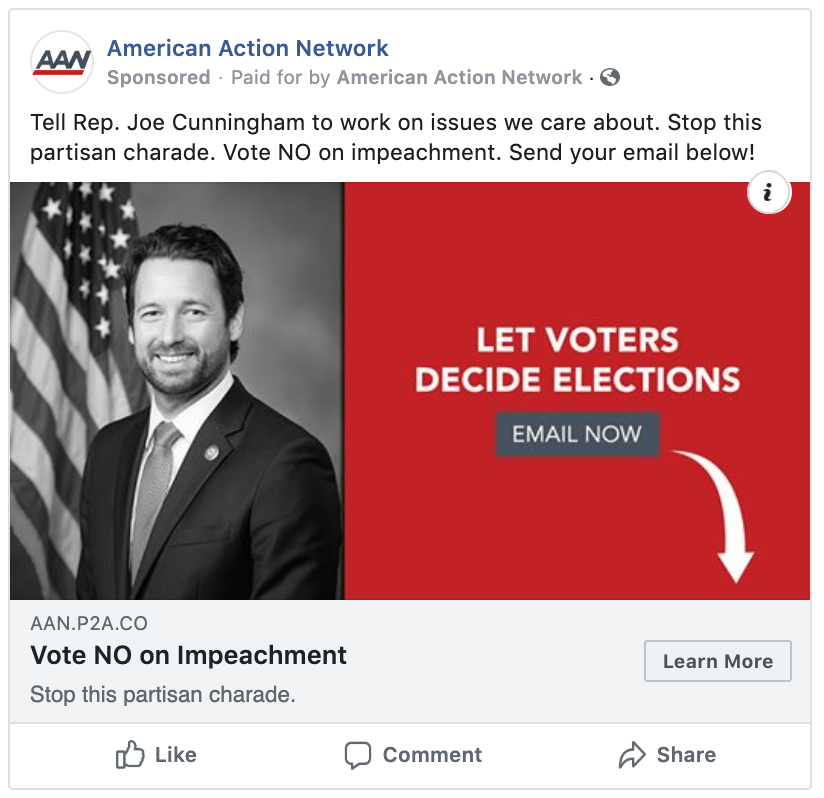Click the "Vote NO on Impeachment" headline
Image resolution: width=824 pixels, height=798 pixels.
189,656
